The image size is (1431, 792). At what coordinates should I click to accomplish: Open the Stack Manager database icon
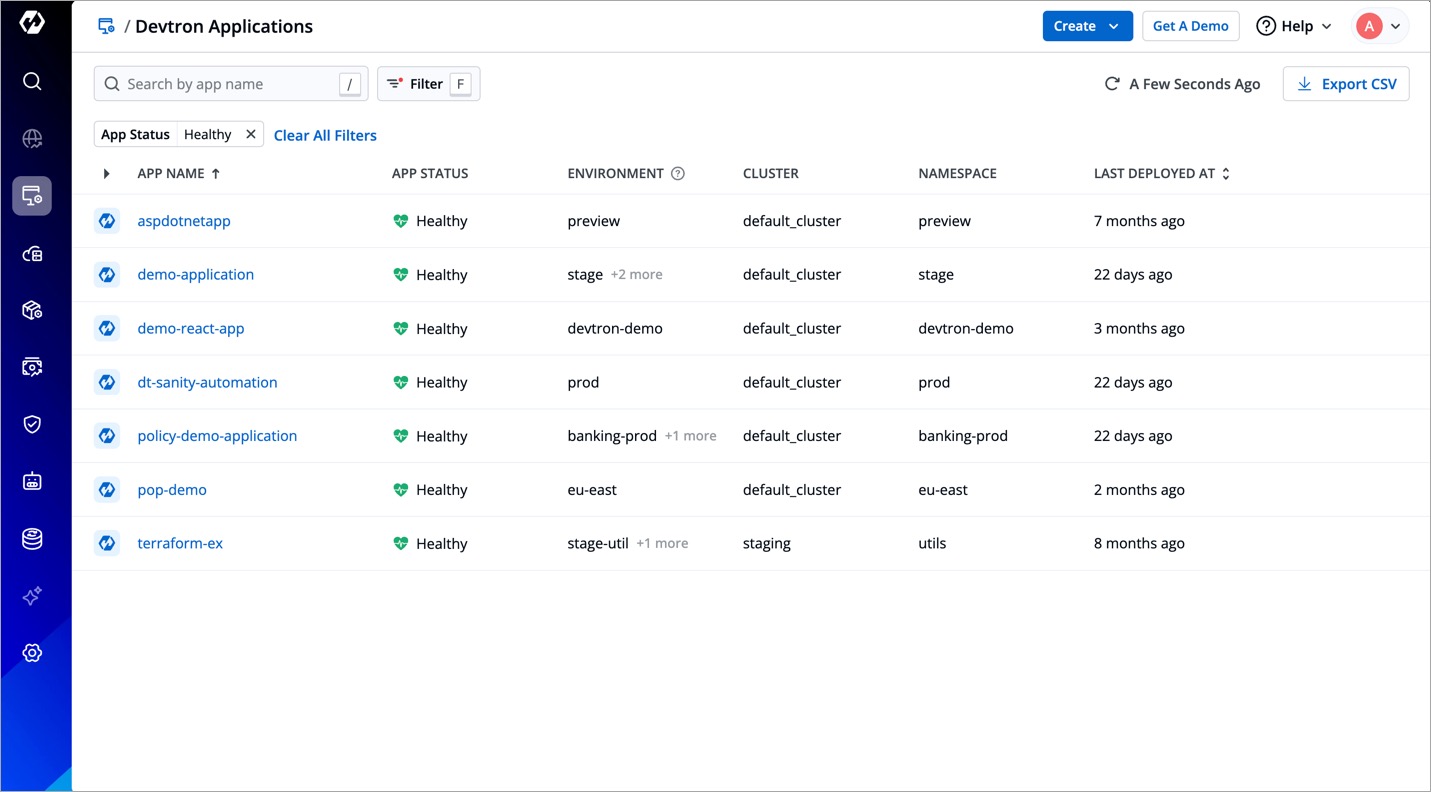[x=33, y=539]
